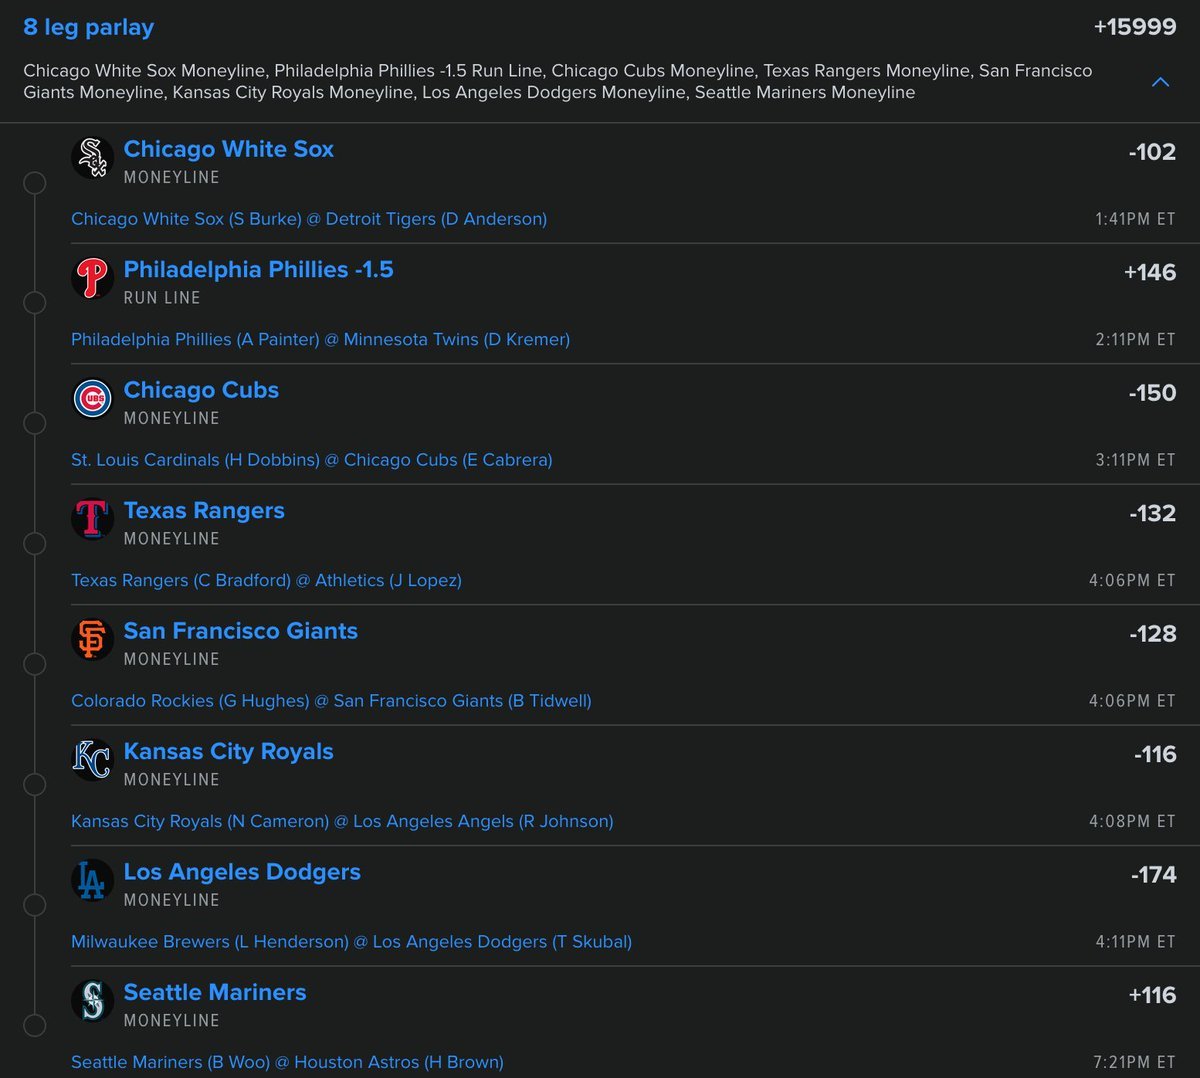Click the +146 Phillies run line odds
1200x1078 pixels.
1150,272
